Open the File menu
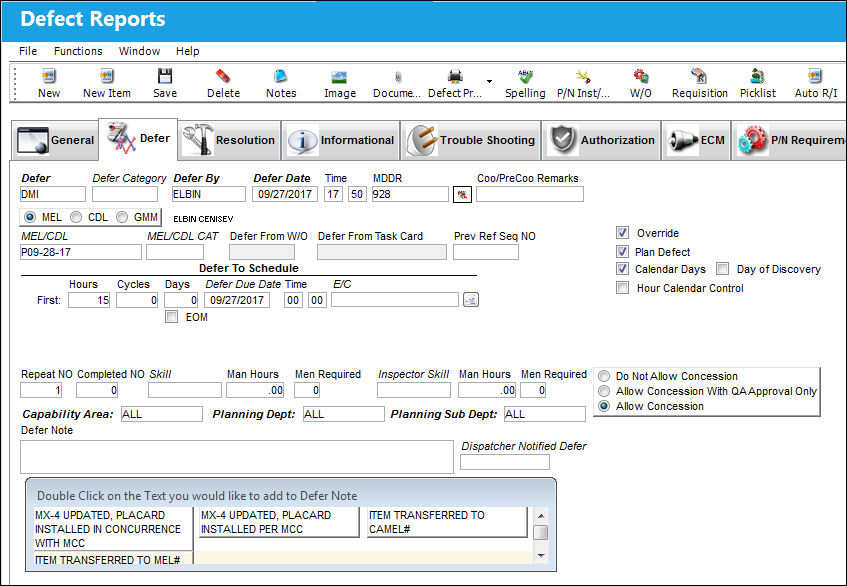This screenshot has height=586, width=847. tap(28, 51)
